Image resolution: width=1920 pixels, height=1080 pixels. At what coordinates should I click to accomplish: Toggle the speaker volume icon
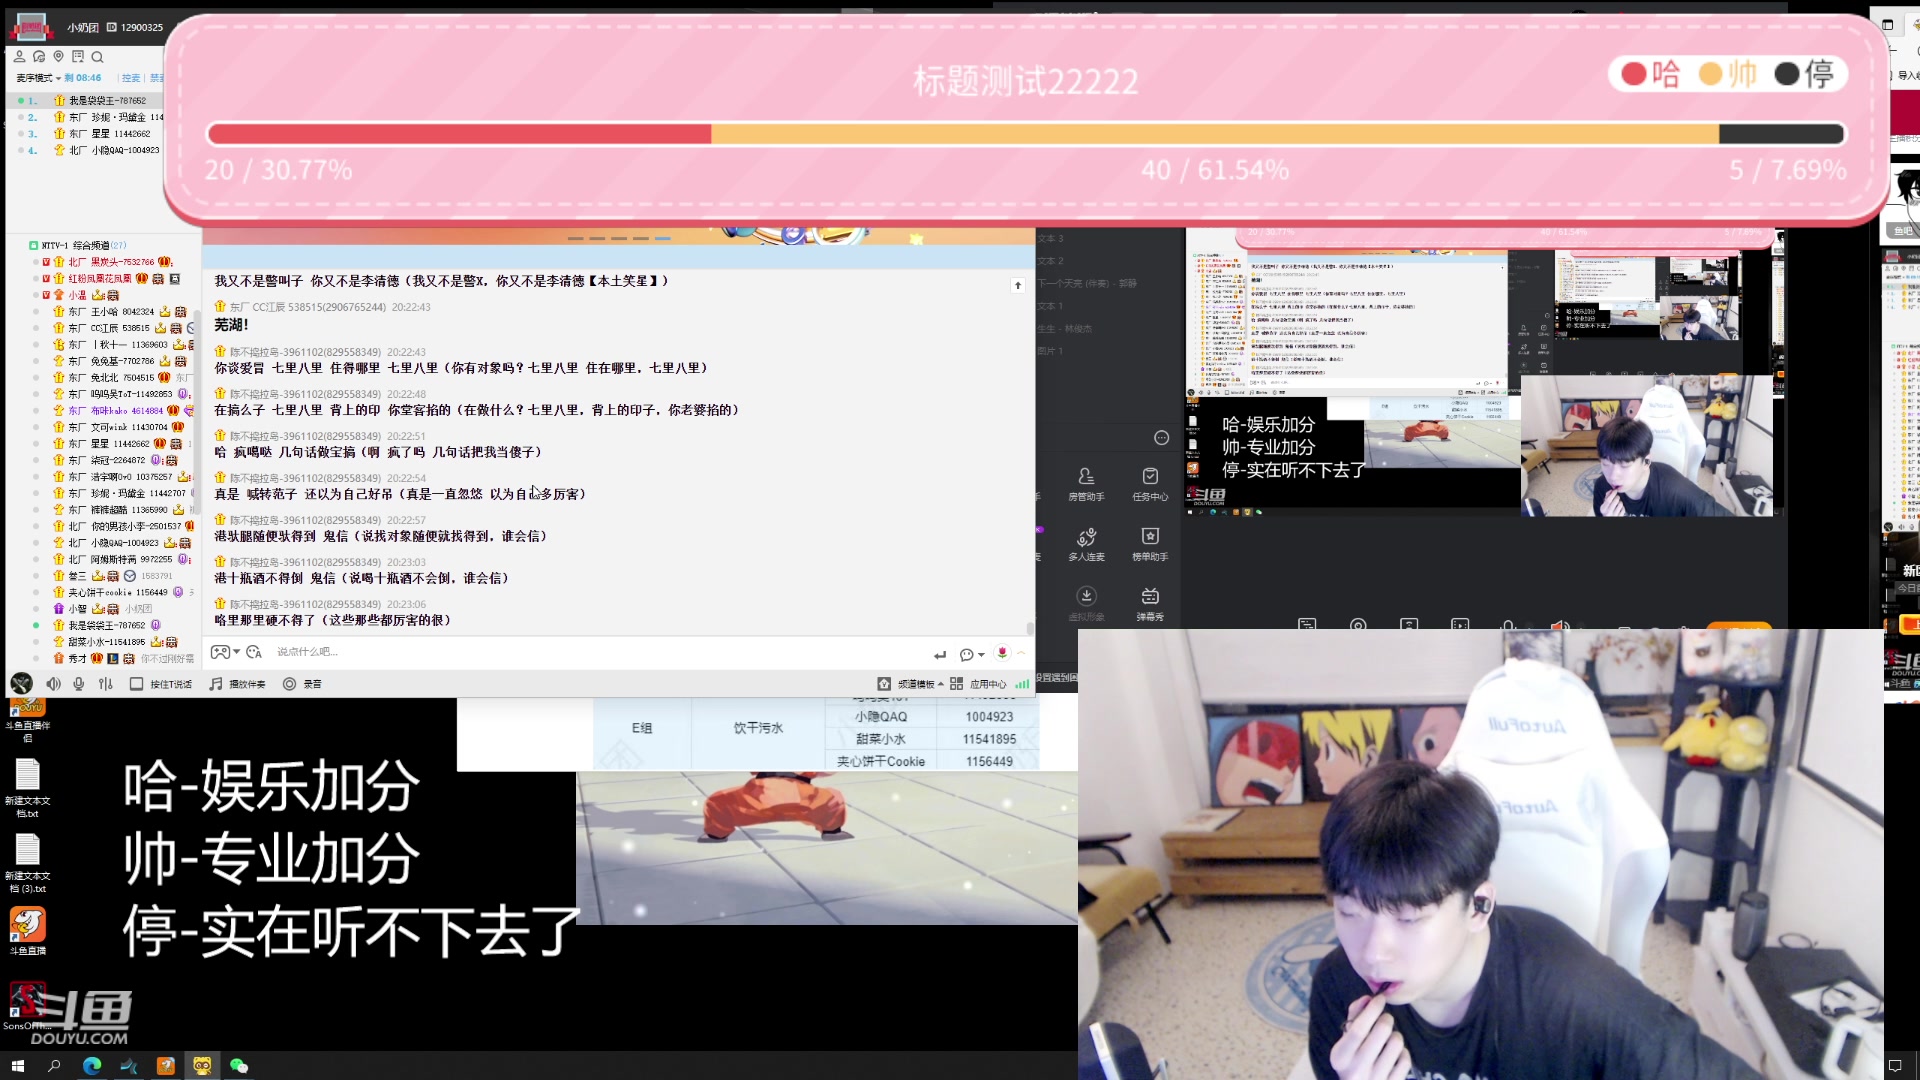tap(54, 684)
